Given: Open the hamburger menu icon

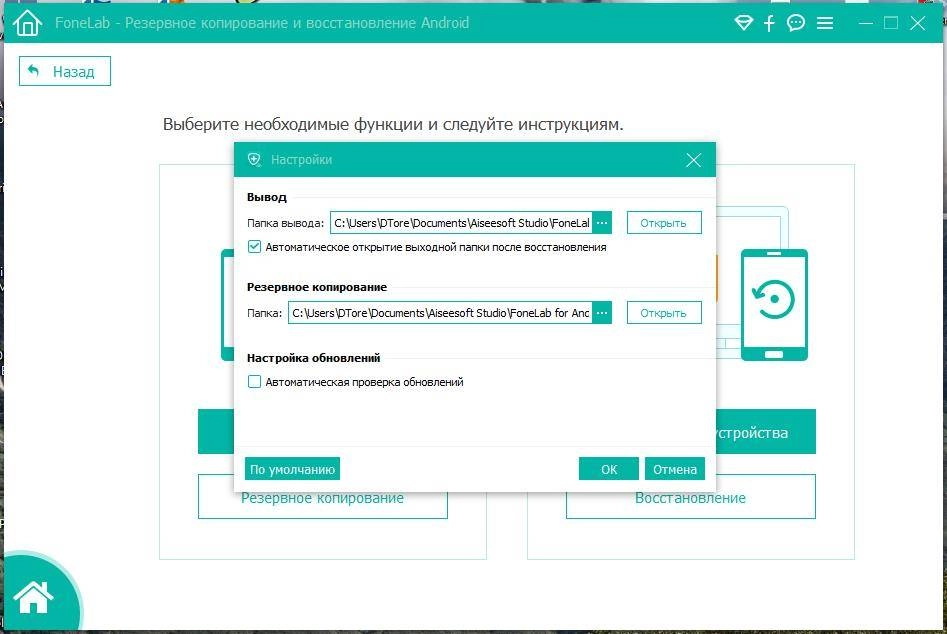Looking at the screenshot, I should pyautogui.click(x=824, y=23).
